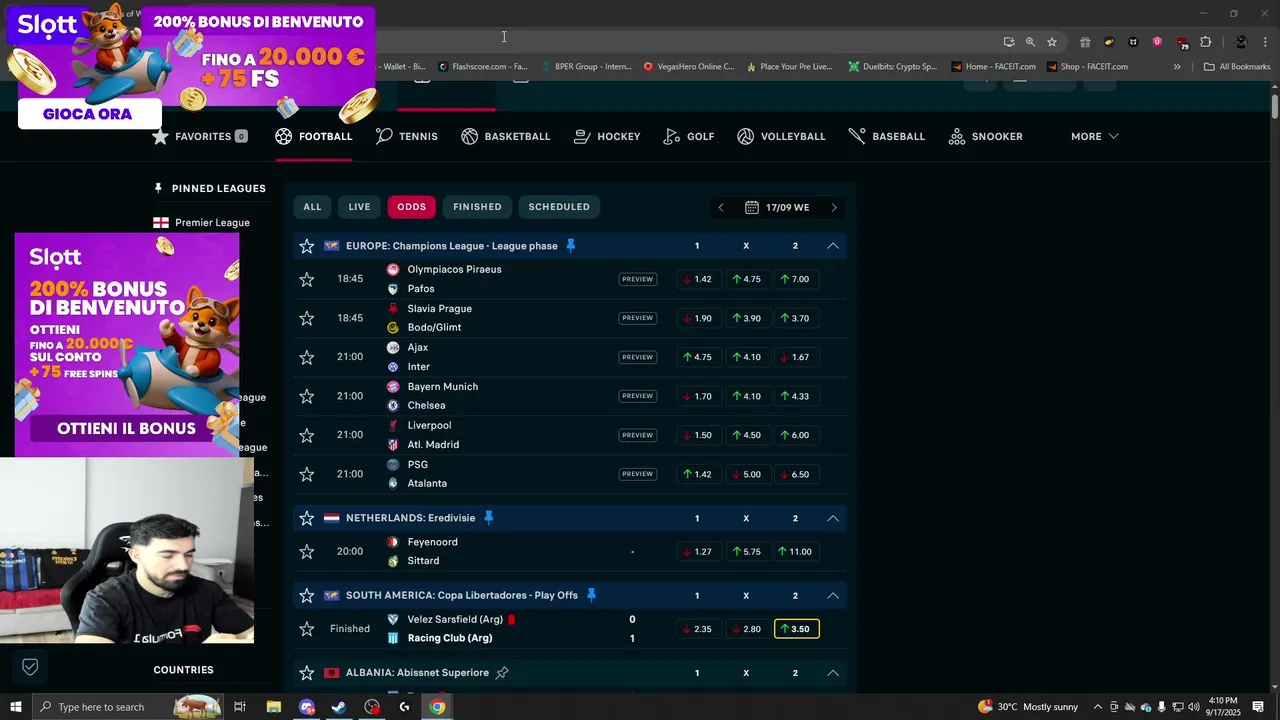1280x720 pixels.
Task: Collapse the Champions League section
Action: coord(832,246)
